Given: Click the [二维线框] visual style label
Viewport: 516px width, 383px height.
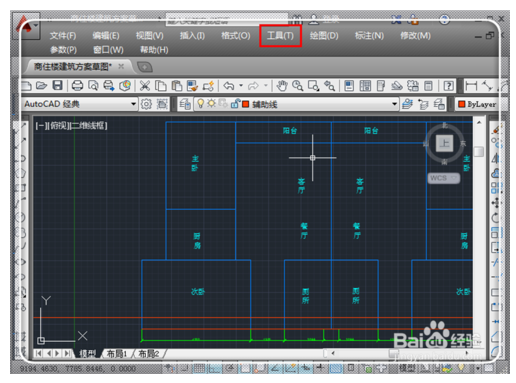Looking at the screenshot, I should pos(89,126).
